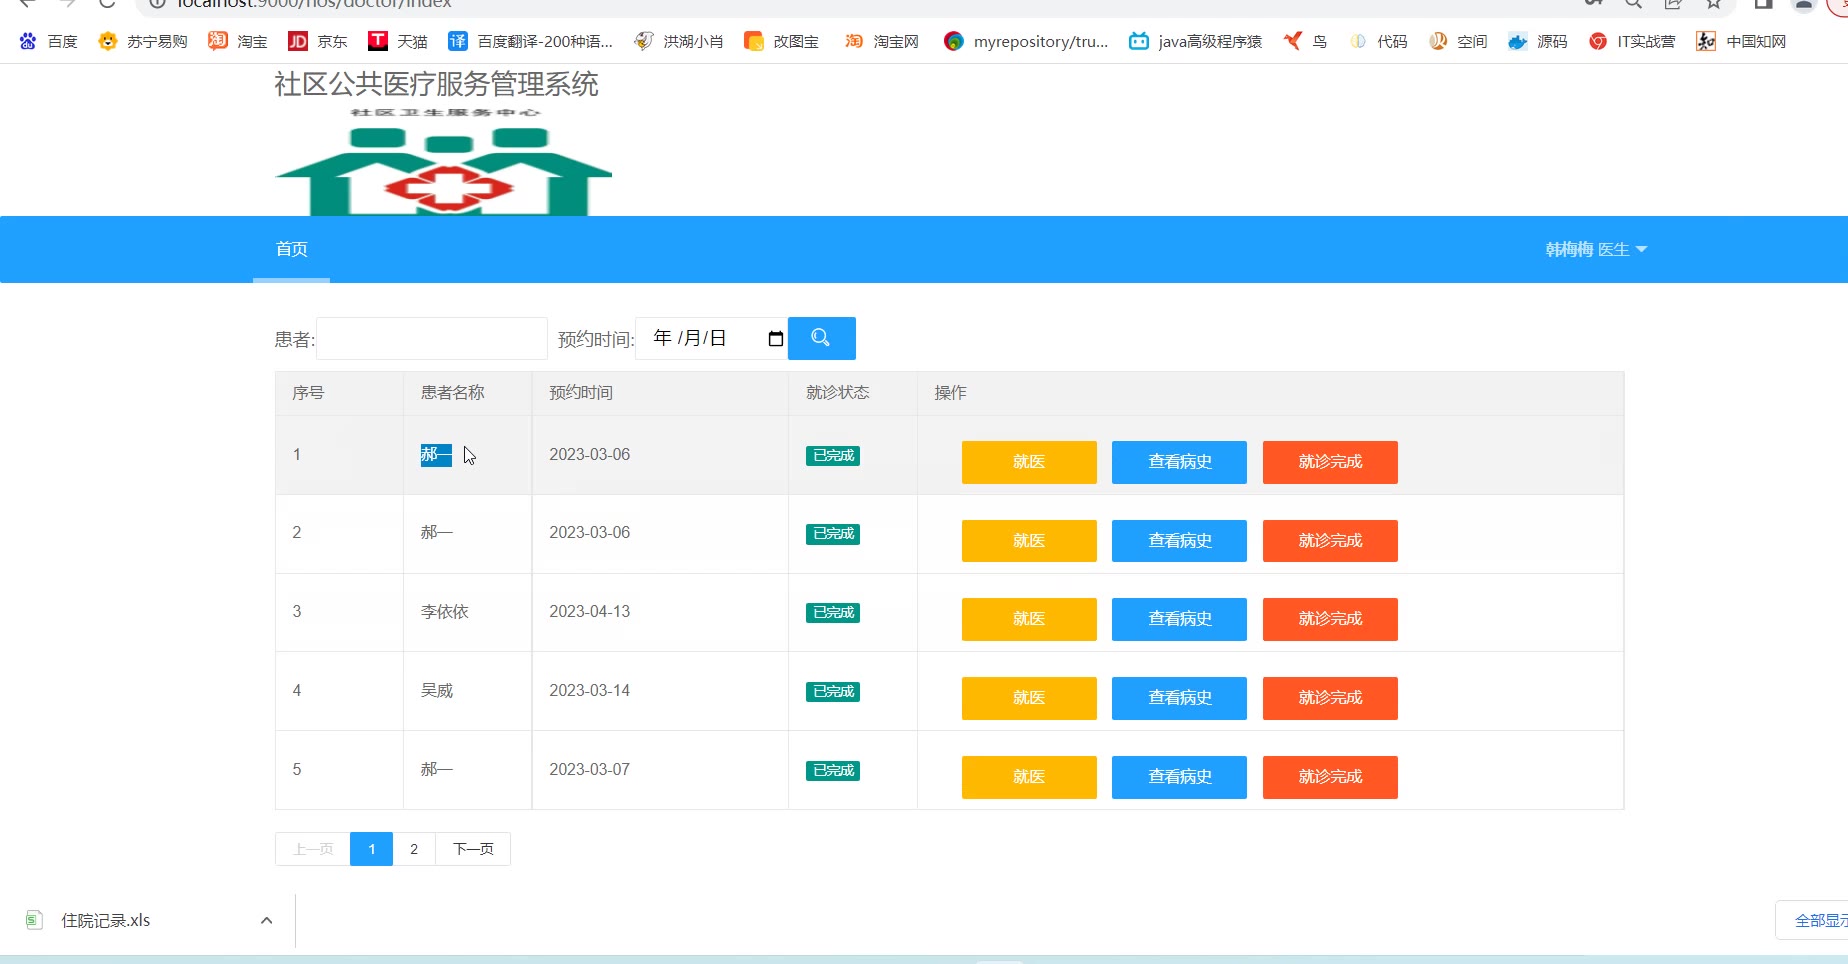Open the 改图宝 bookmark
1848x964 pixels.
coord(782,41)
